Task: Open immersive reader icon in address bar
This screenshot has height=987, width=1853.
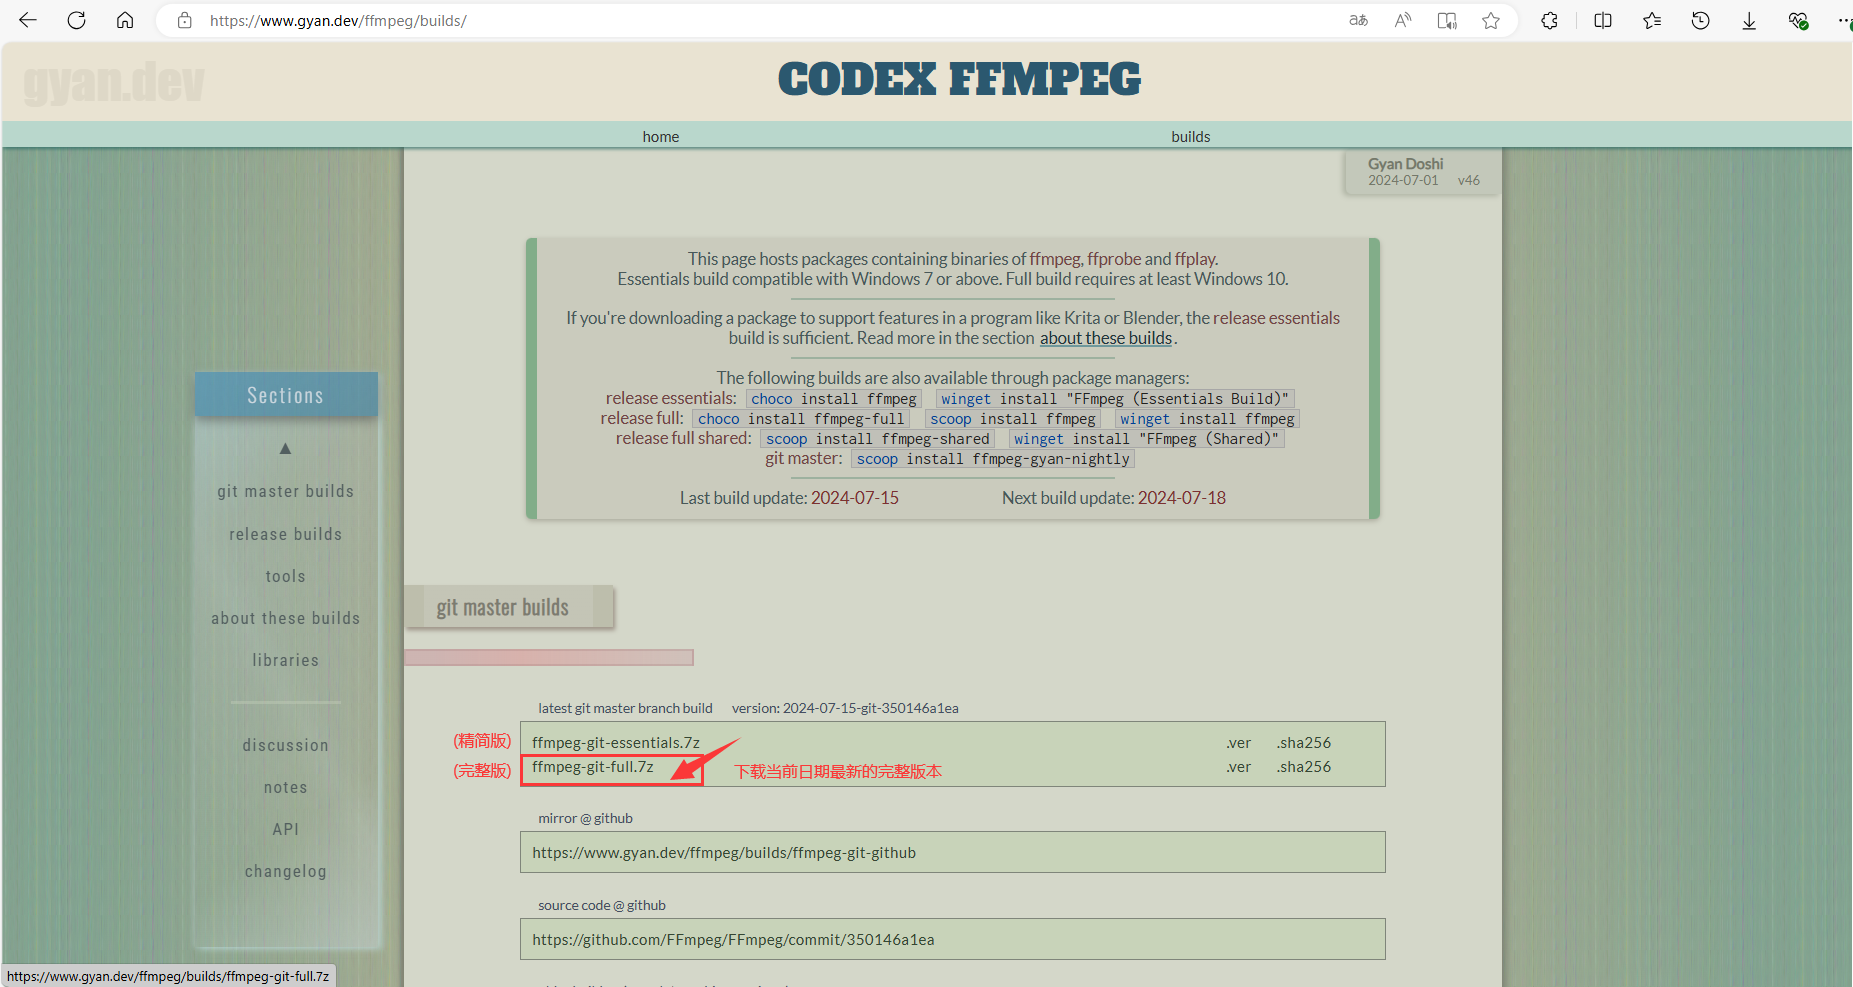Action: pos(1447,20)
